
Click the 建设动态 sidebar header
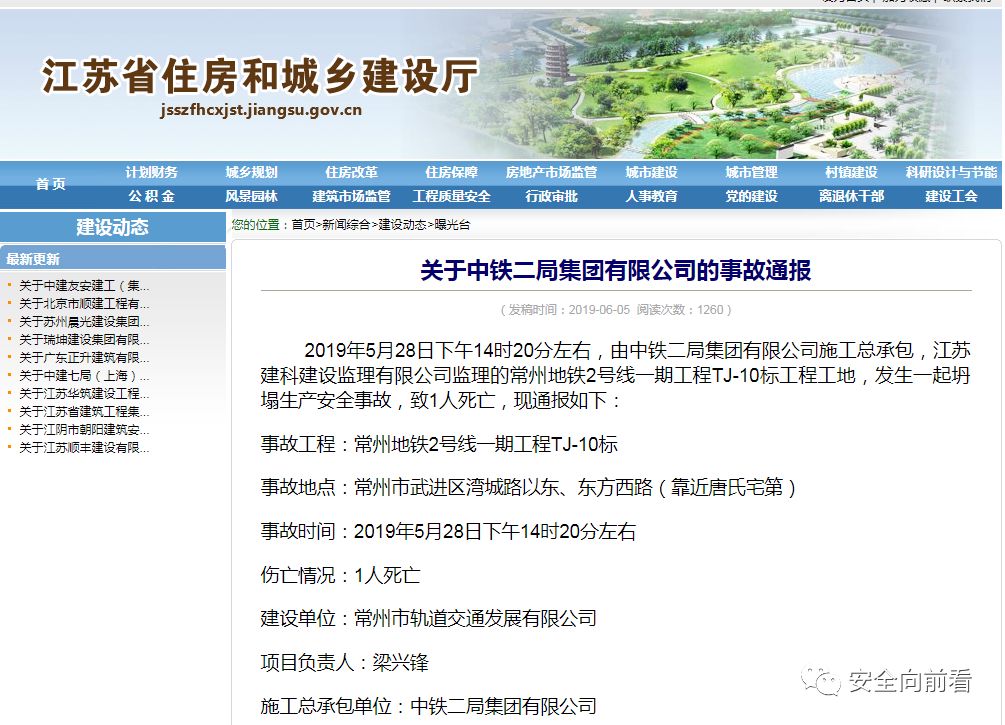coord(113,227)
